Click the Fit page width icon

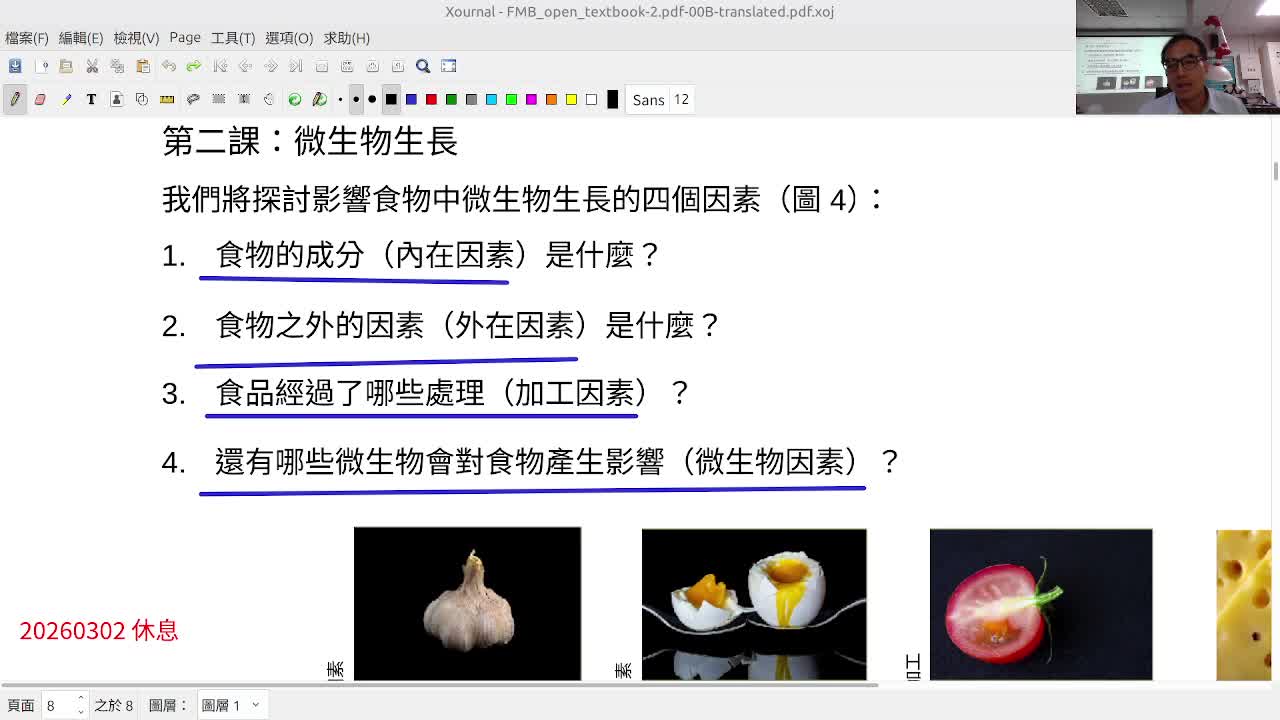347,66
